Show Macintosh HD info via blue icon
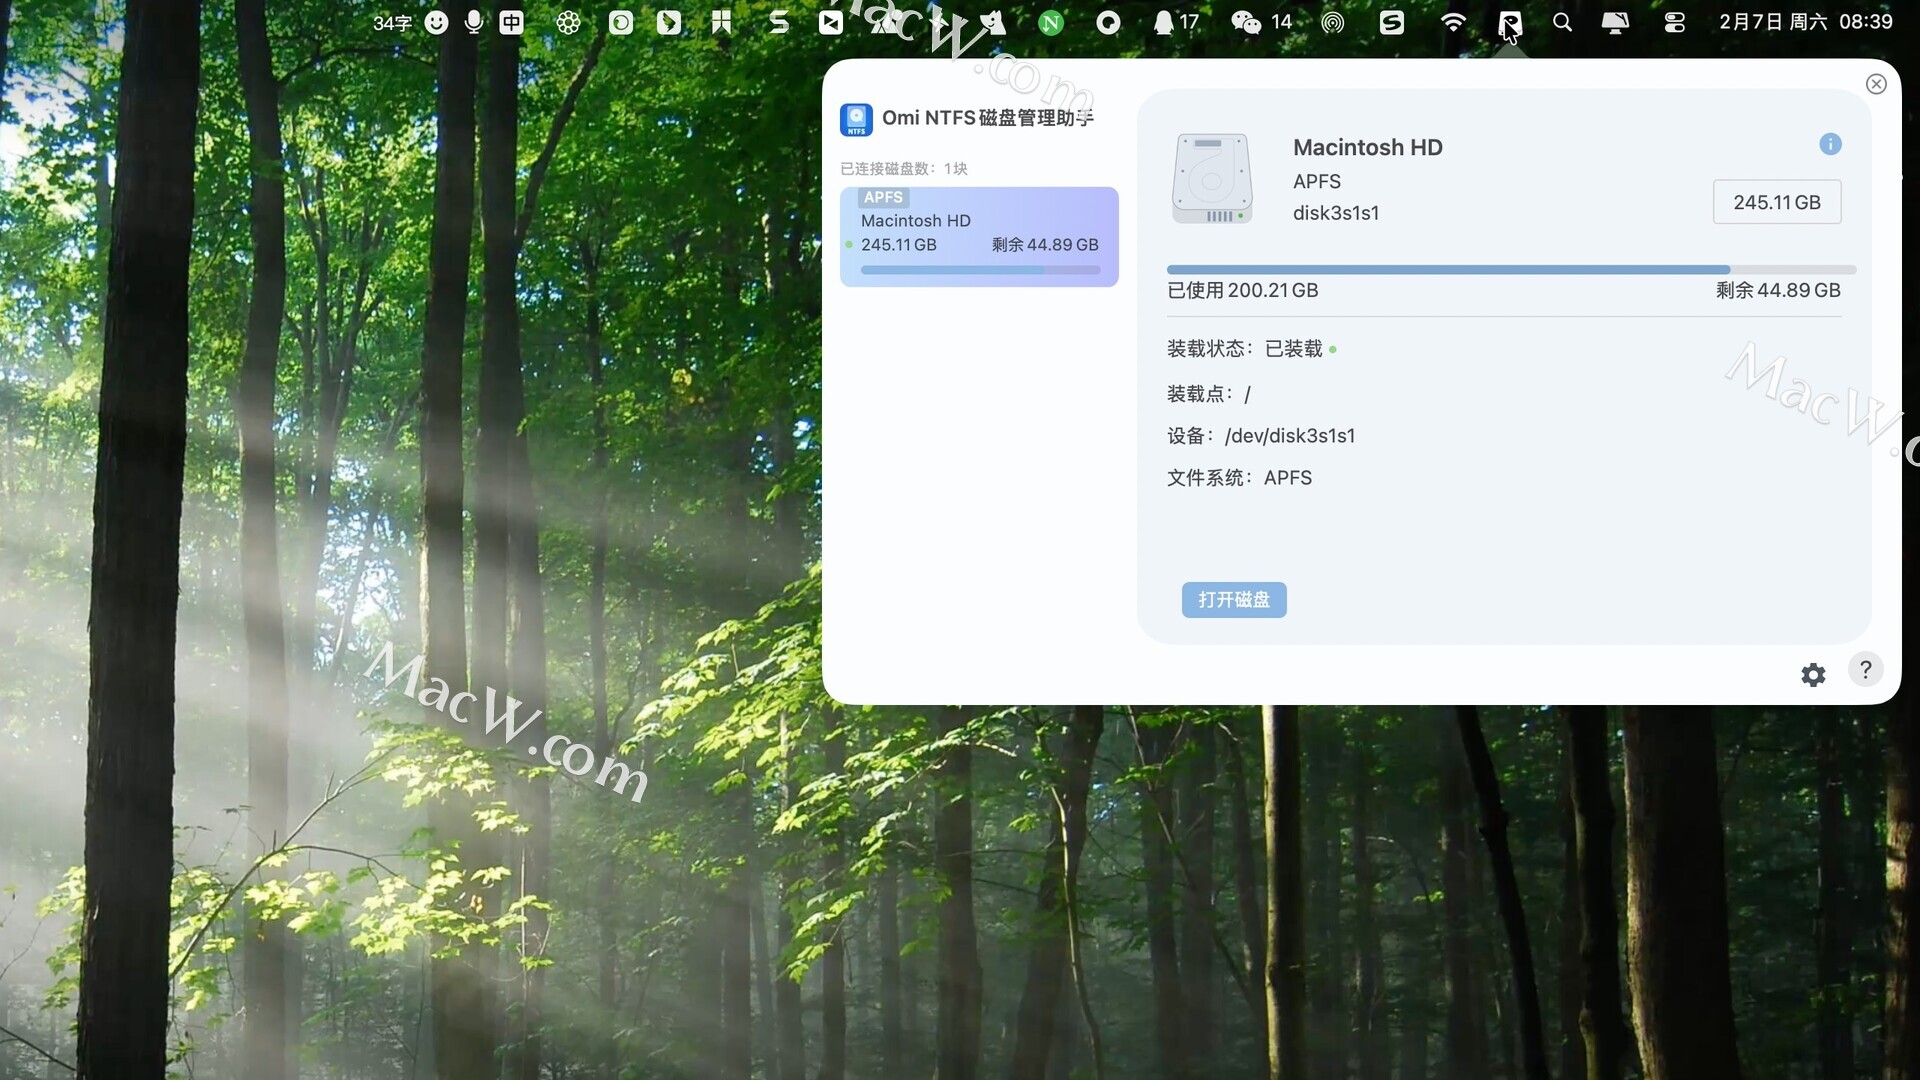 [x=1830, y=144]
